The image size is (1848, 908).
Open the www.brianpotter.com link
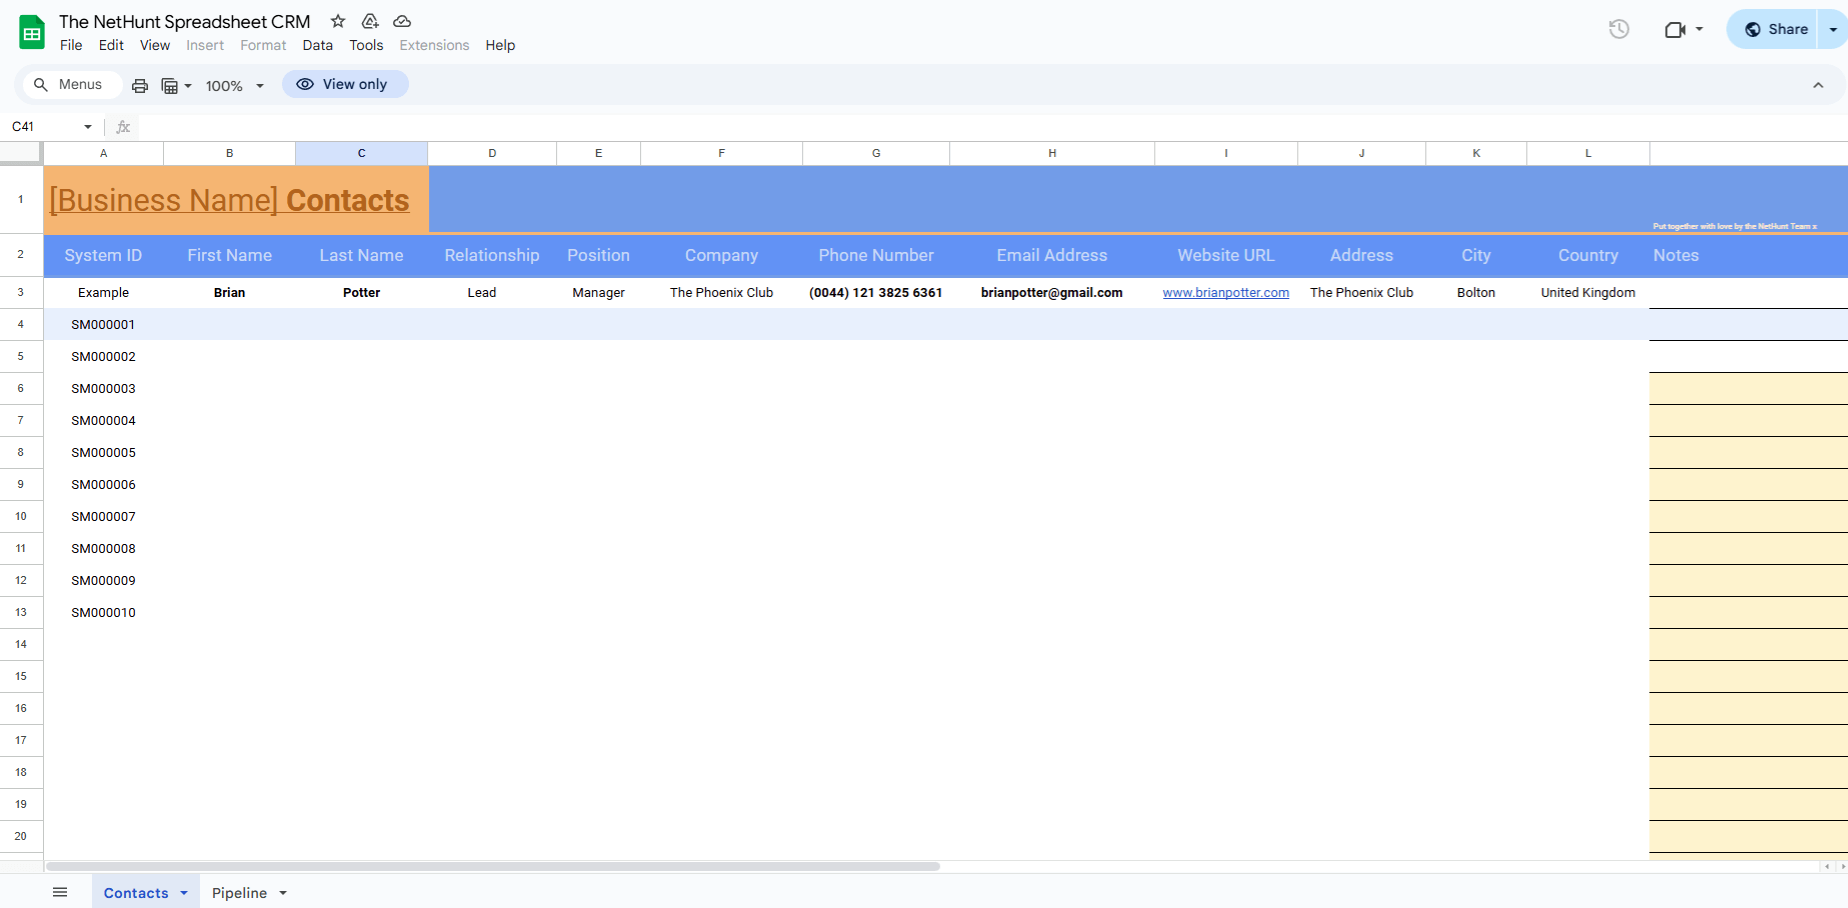(x=1226, y=292)
